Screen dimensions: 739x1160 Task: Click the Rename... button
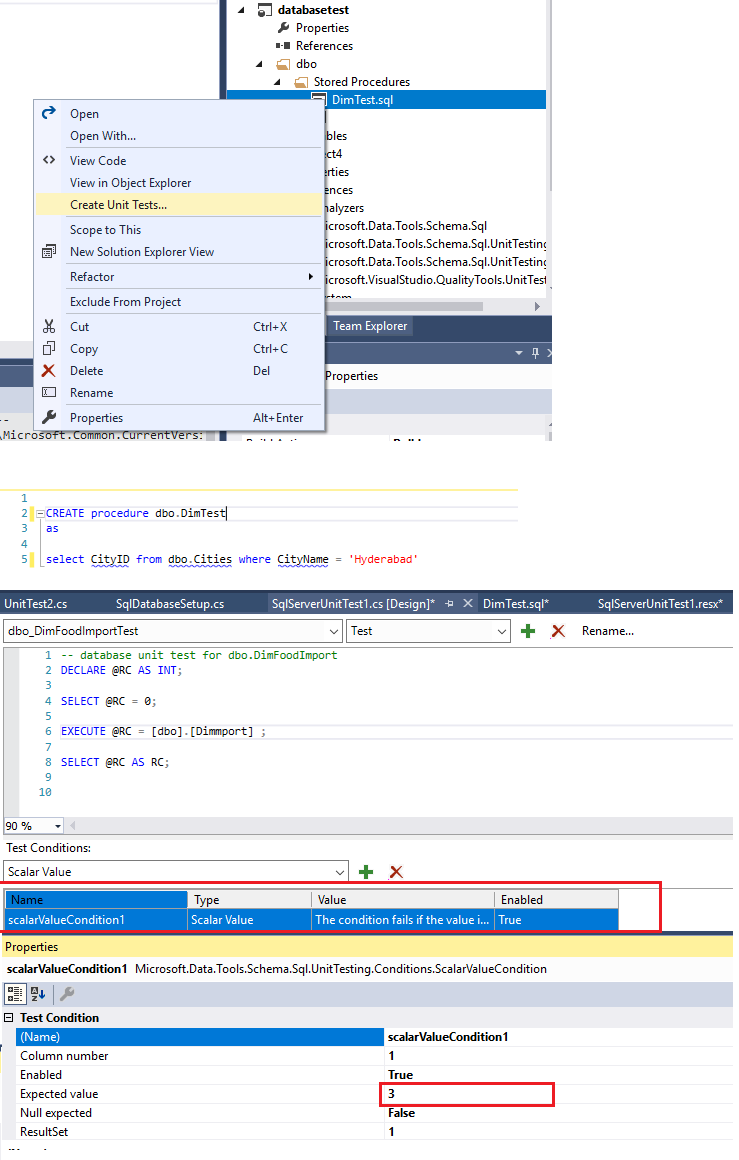(608, 631)
